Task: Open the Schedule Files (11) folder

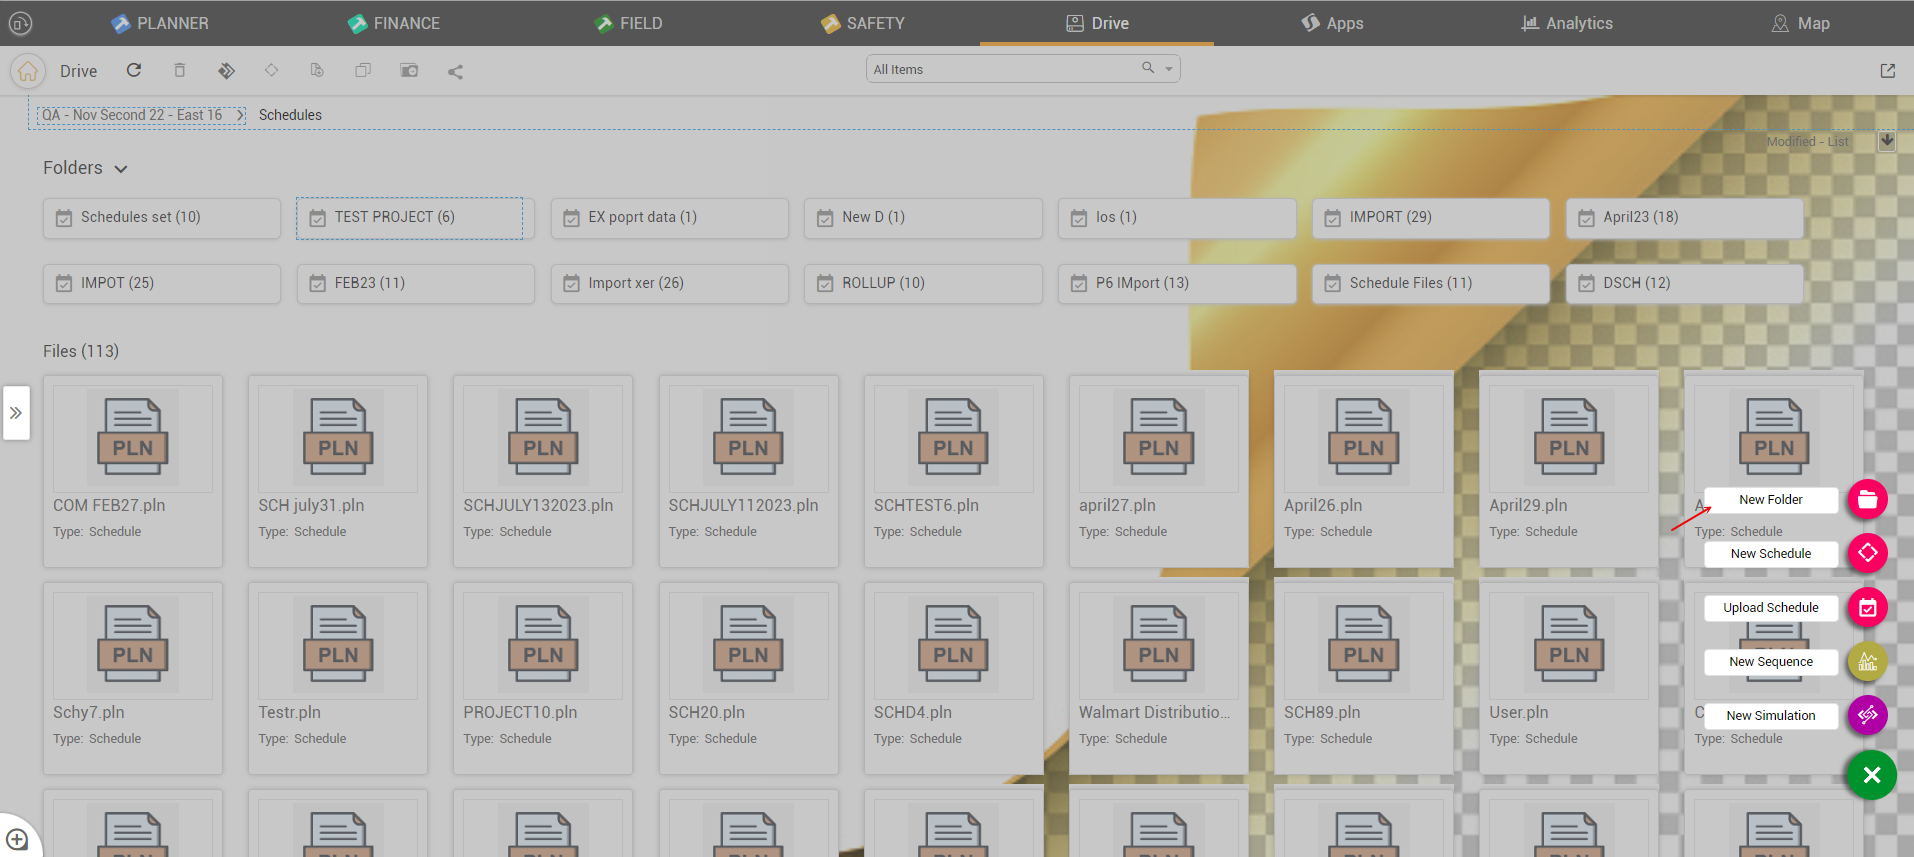Action: click(x=1431, y=284)
